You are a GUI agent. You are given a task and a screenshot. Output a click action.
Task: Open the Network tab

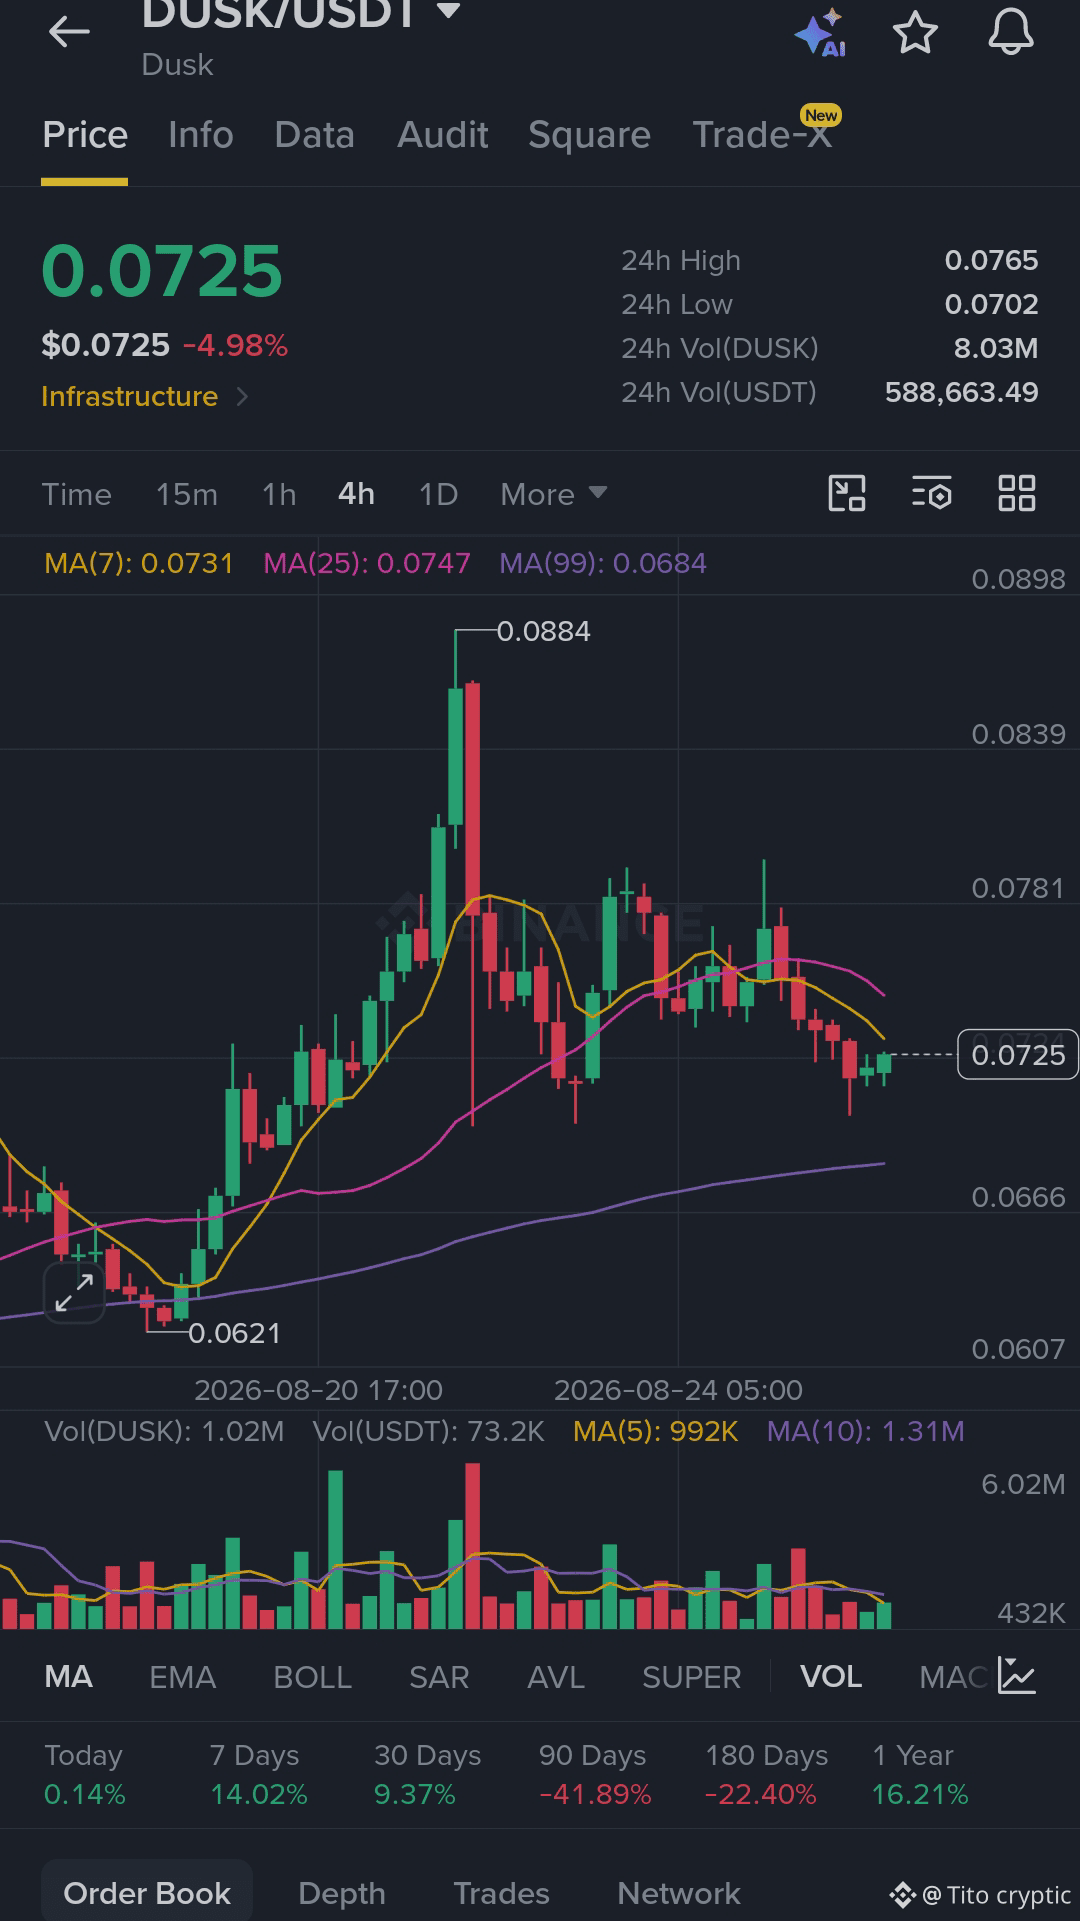click(679, 1893)
